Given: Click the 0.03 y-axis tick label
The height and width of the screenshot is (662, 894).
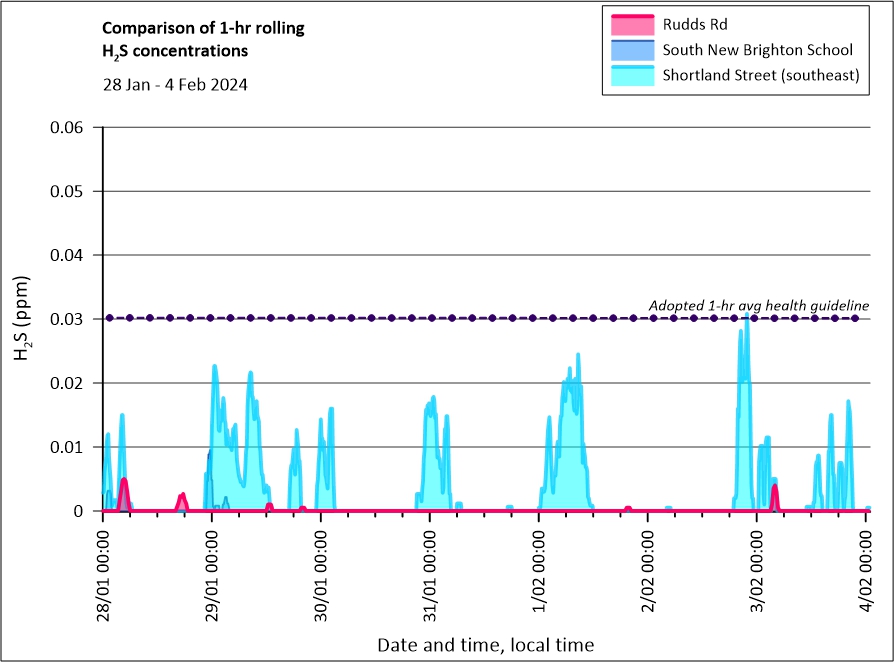Looking at the screenshot, I should click(x=71, y=319).
